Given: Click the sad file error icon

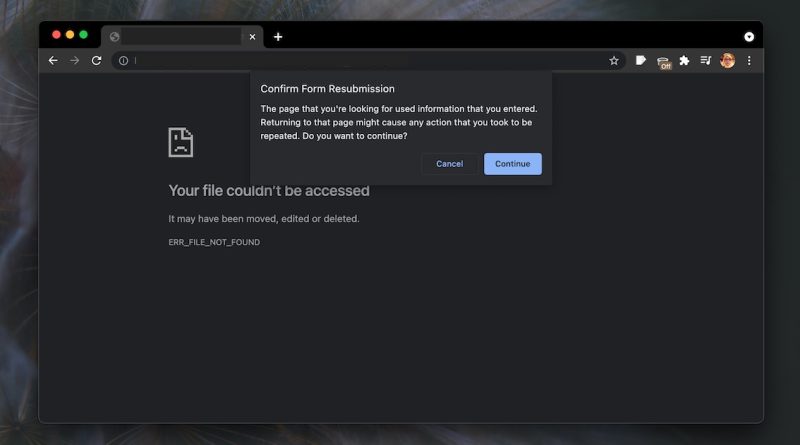Looking at the screenshot, I should [x=181, y=142].
